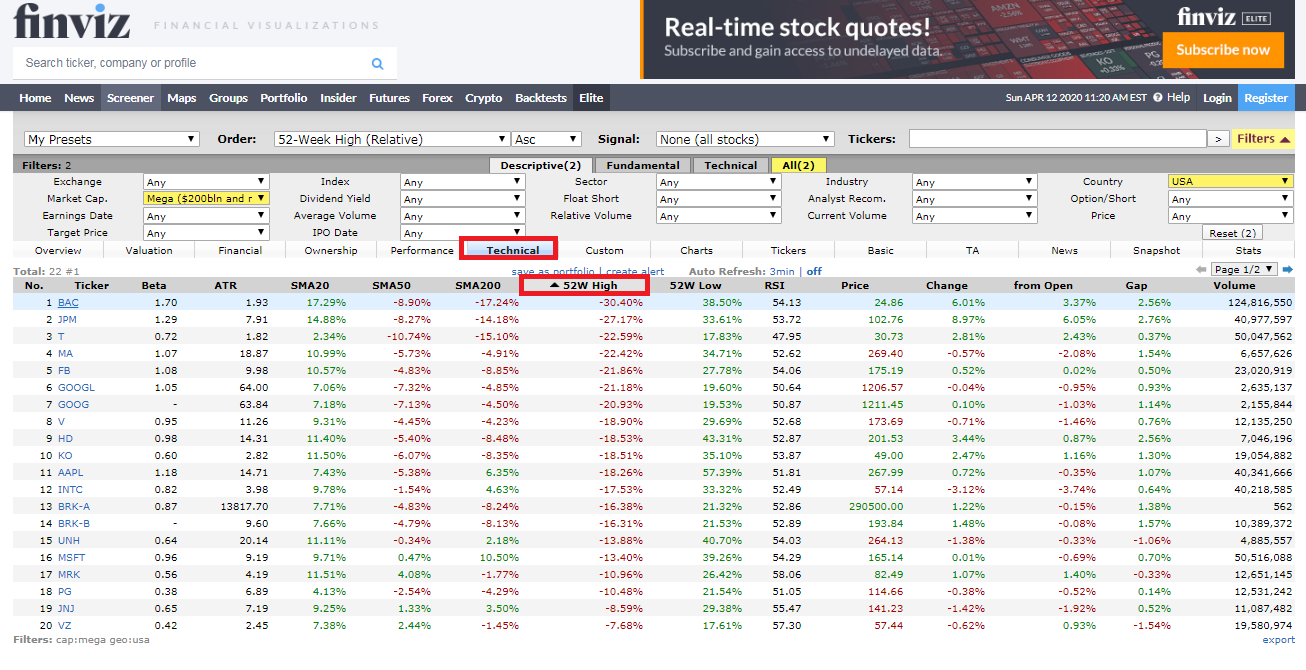This screenshot has height=670, width=1306.
Task: Open the JPM ticker link
Action: 68,319
